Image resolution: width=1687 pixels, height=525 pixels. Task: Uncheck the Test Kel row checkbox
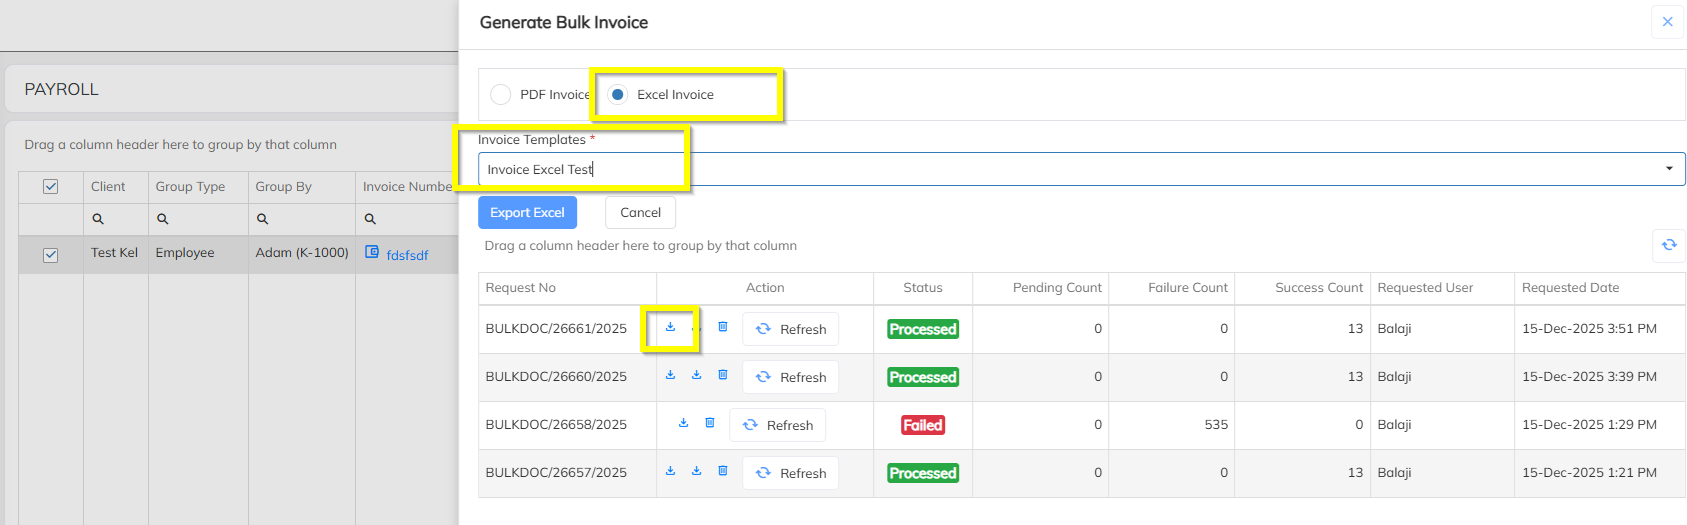pyautogui.click(x=51, y=255)
